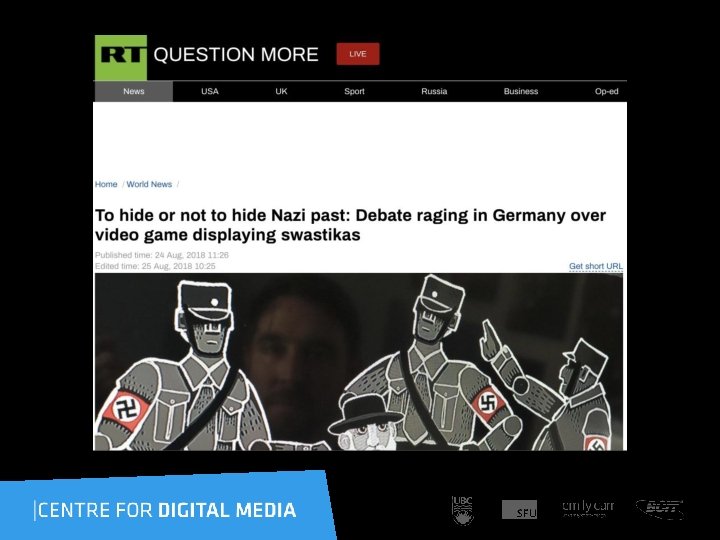Open the article's video game illustration
720x540 pixels.
pyautogui.click(x=359, y=362)
